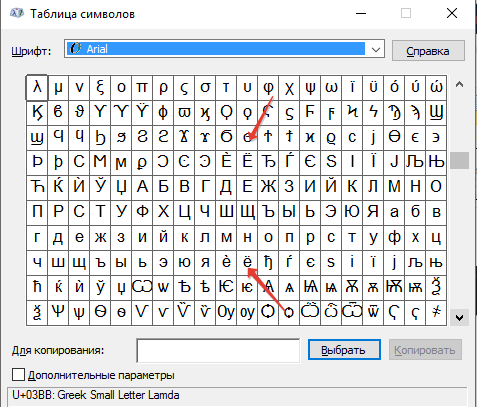Click the Character Map app icon in title bar
The height and width of the screenshot is (407, 477).
tap(17, 14)
